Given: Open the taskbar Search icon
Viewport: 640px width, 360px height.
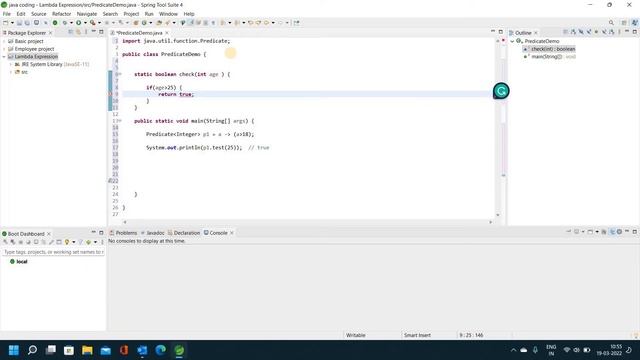Looking at the screenshot, I should 32,350.
